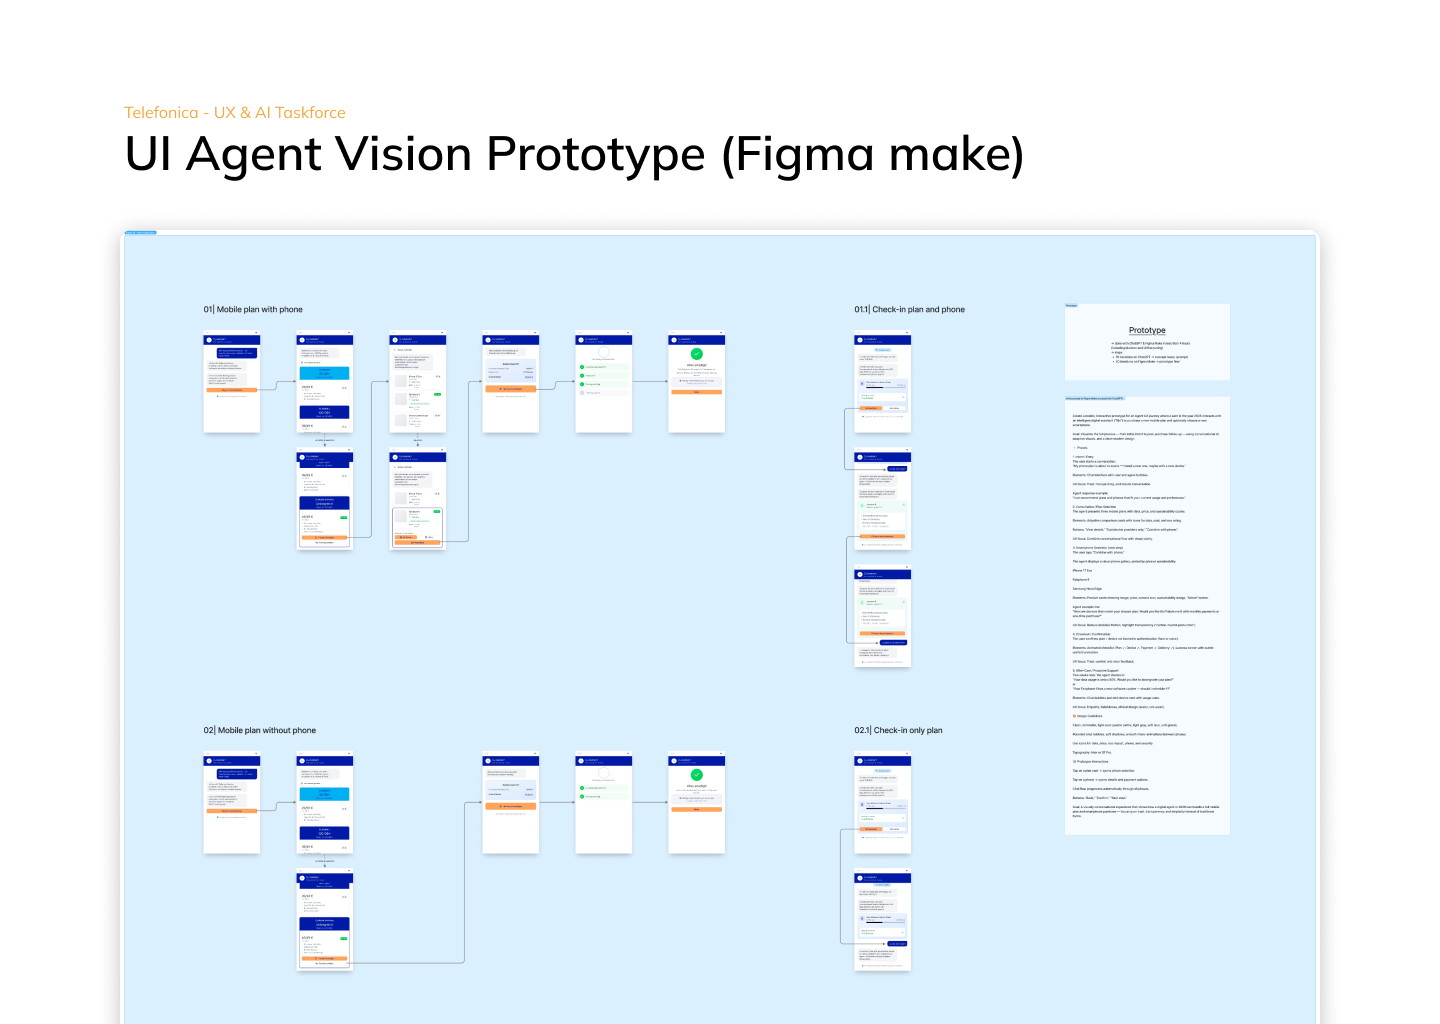Click green success checkmark in flow 01 final screen

(697, 354)
